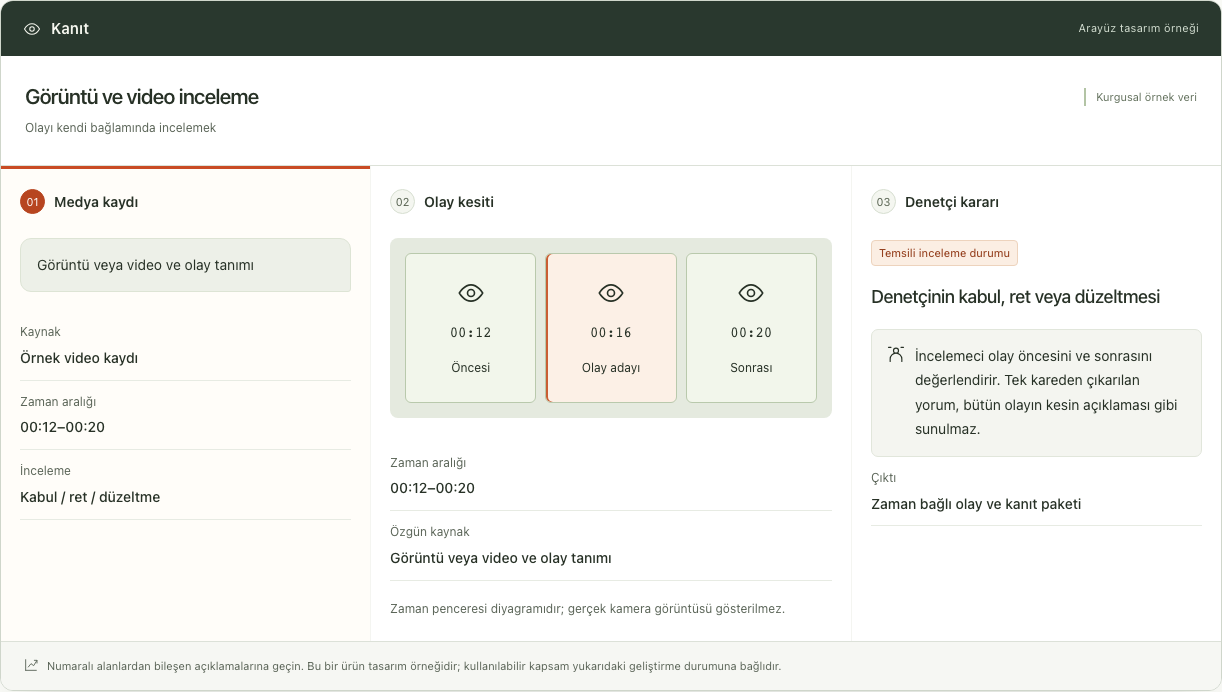Click the İnceleme field label
This screenshot has width=1222, height=692.
point(45,471)
